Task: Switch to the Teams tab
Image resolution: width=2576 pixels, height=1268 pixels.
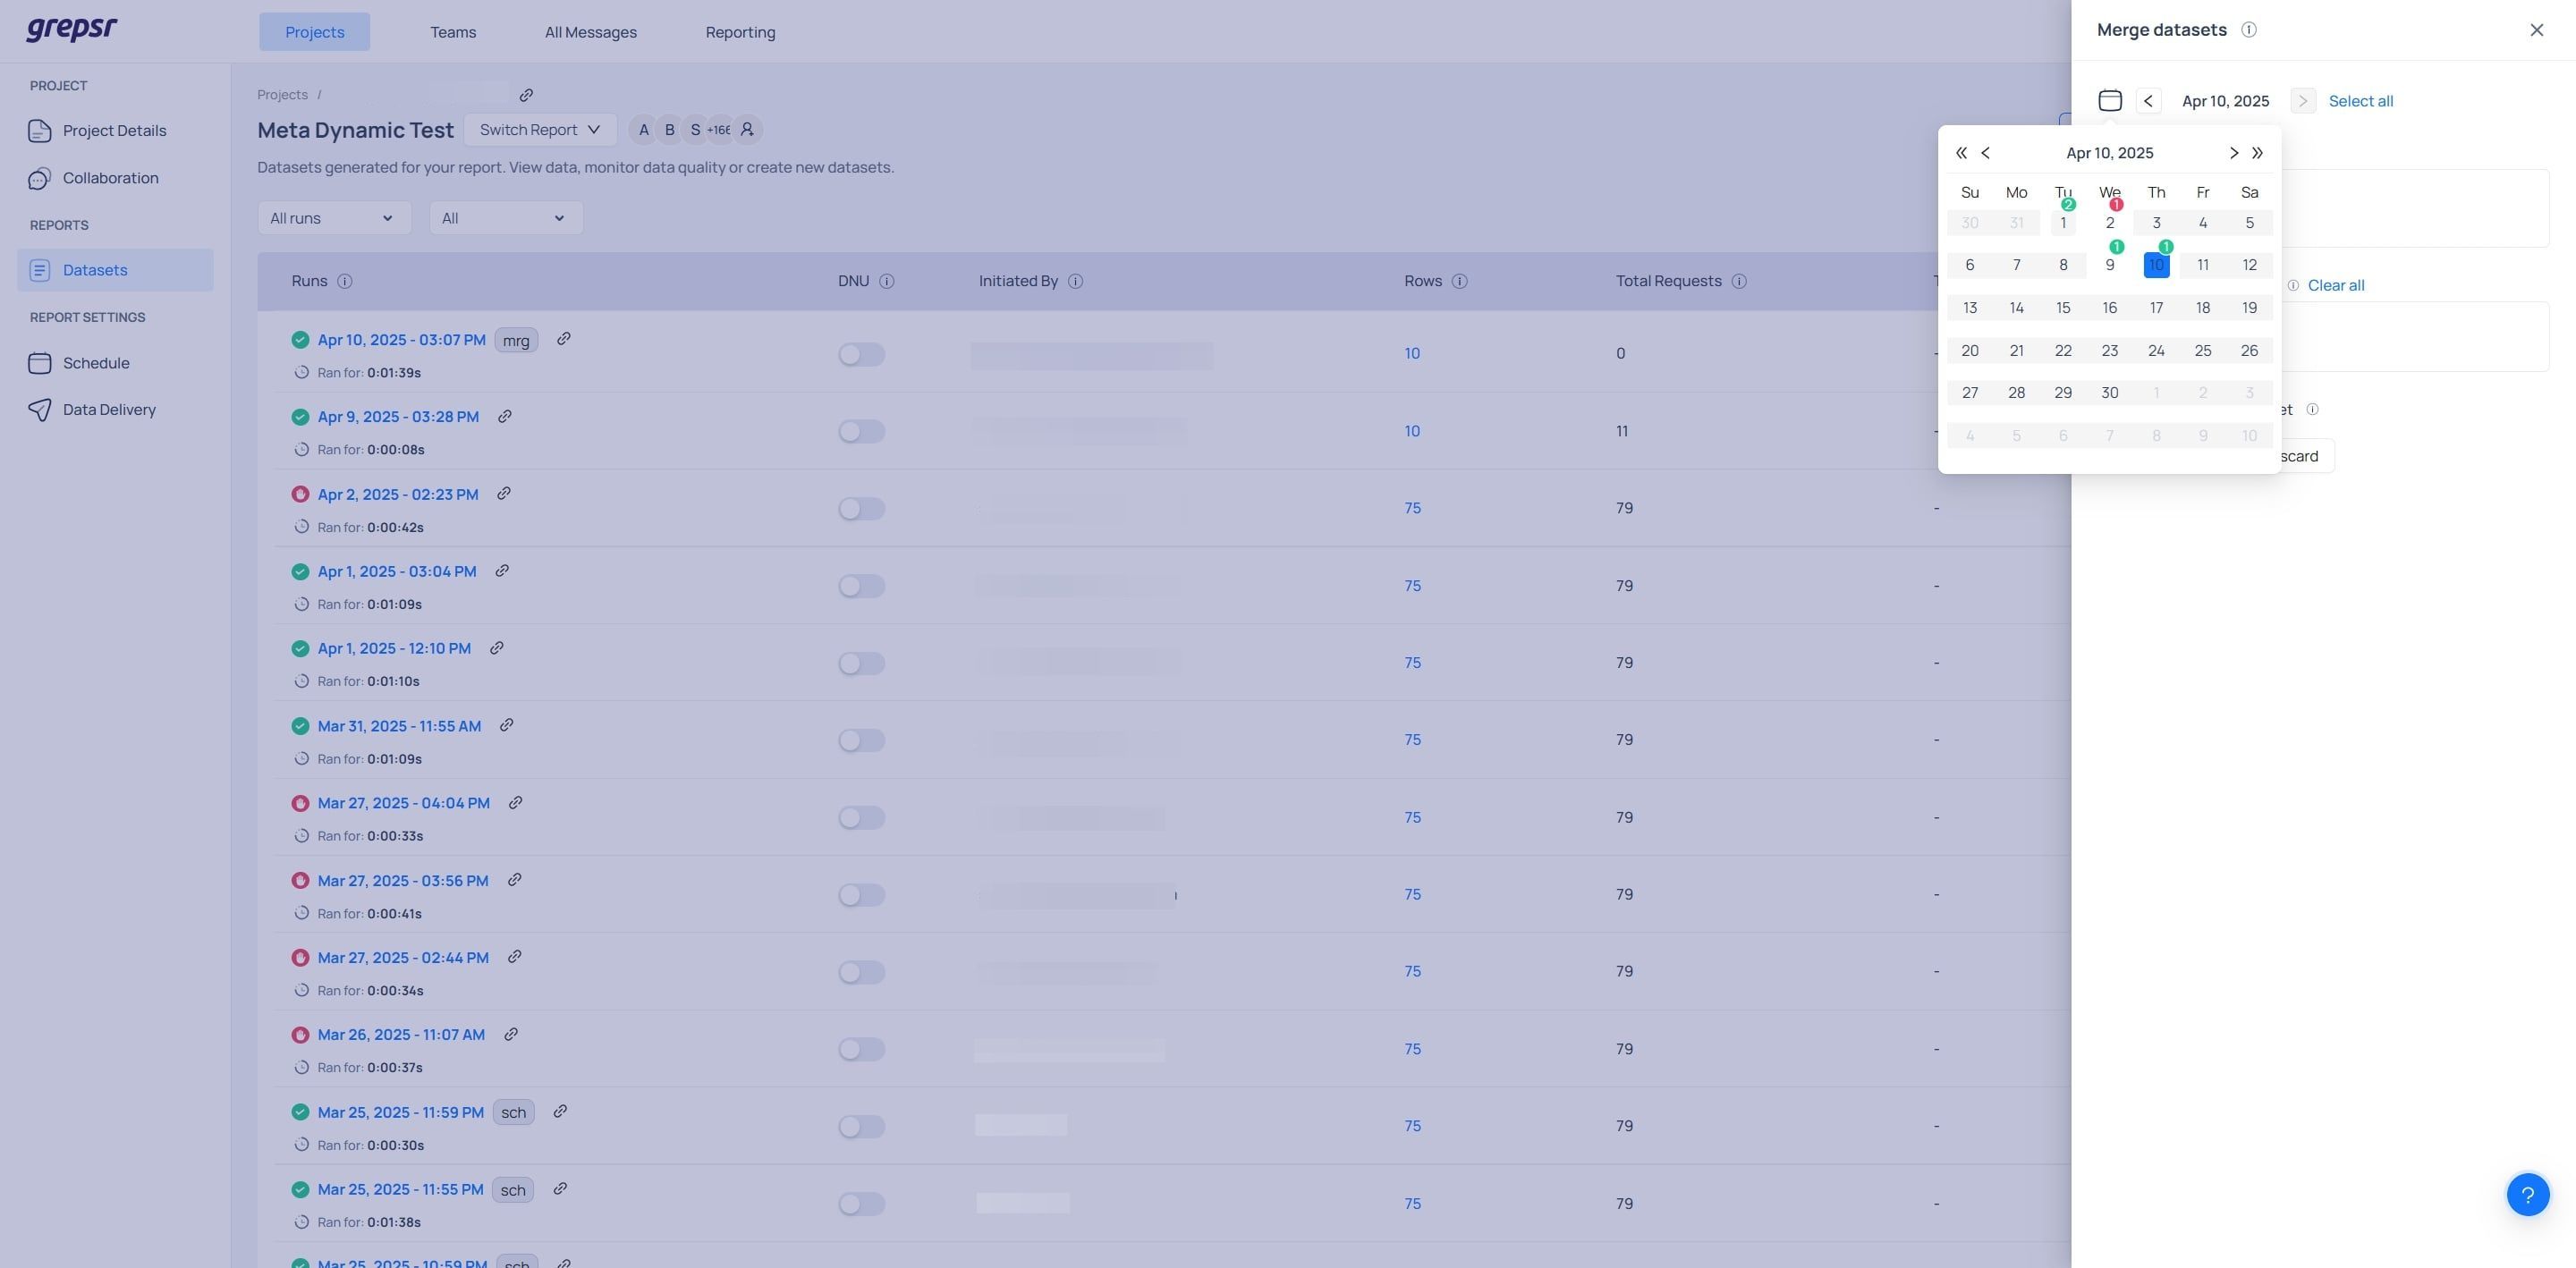Action: pos(453,32)
